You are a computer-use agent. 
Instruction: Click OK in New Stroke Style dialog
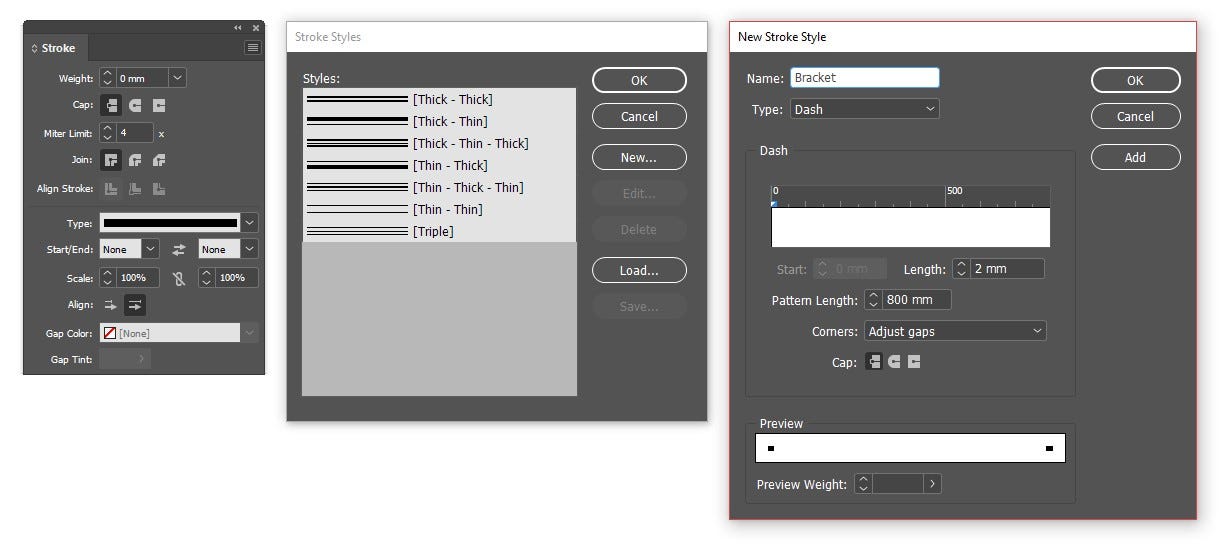pos(1135,81)
